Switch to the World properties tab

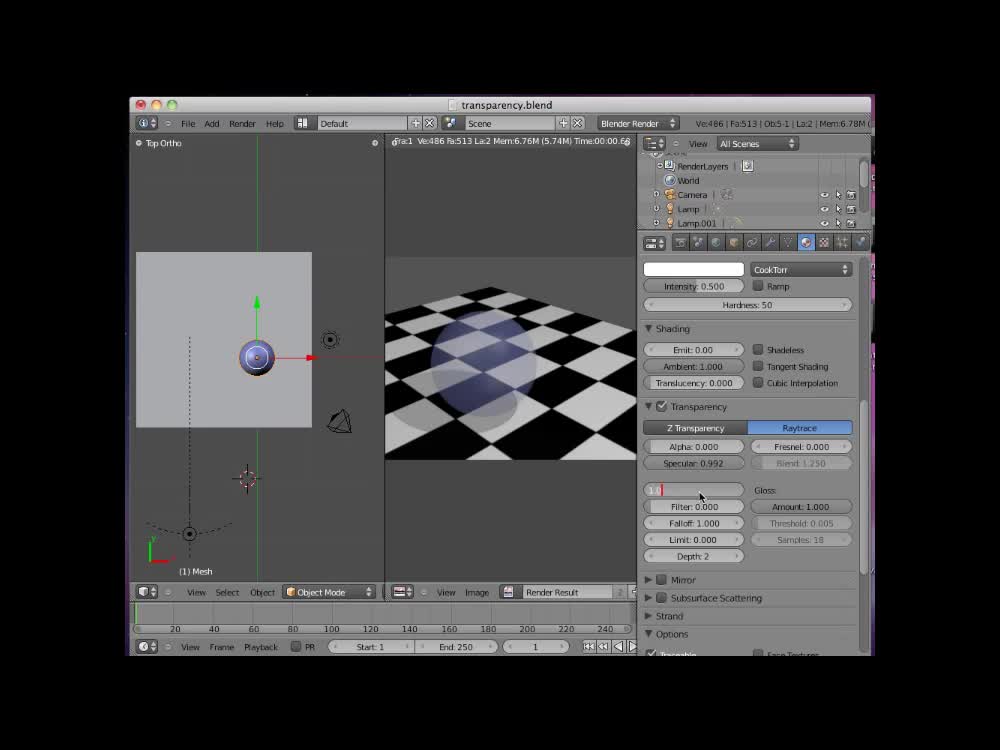716,242
